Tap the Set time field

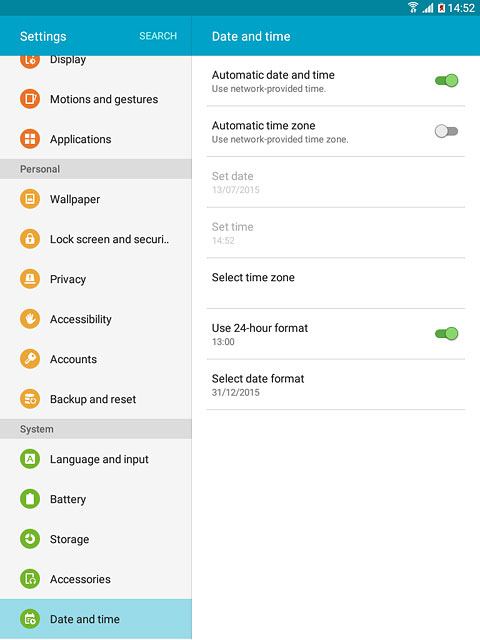(336, 233)
